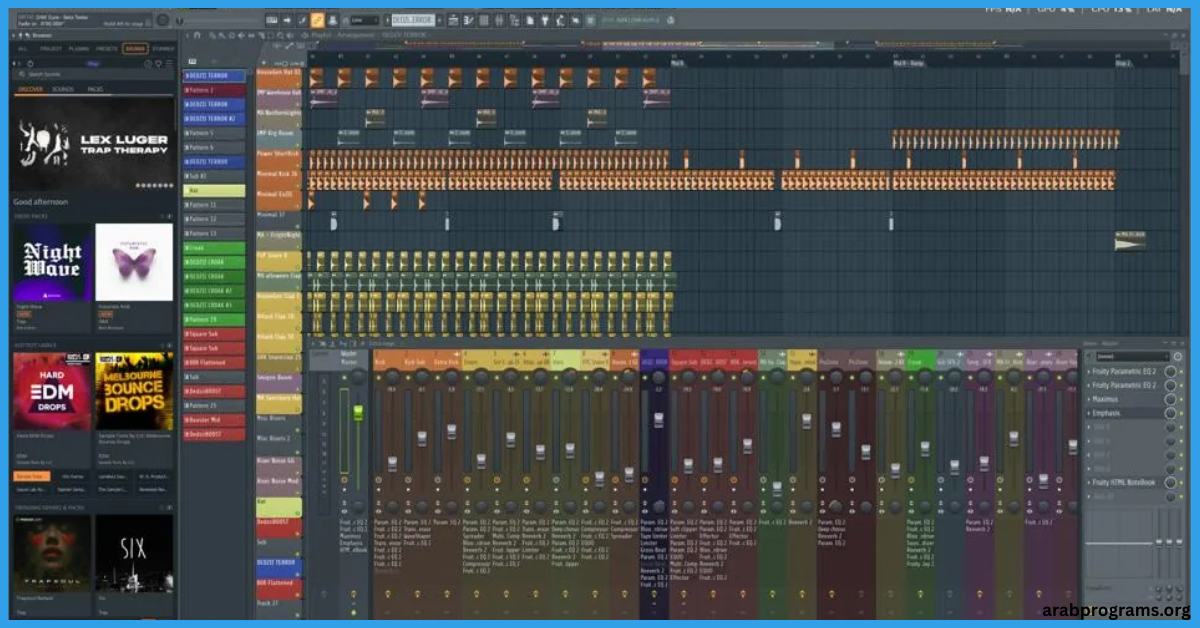1200x628 pixels.
Task: Open the Night Wave pack cover
Action: [52, 262]
